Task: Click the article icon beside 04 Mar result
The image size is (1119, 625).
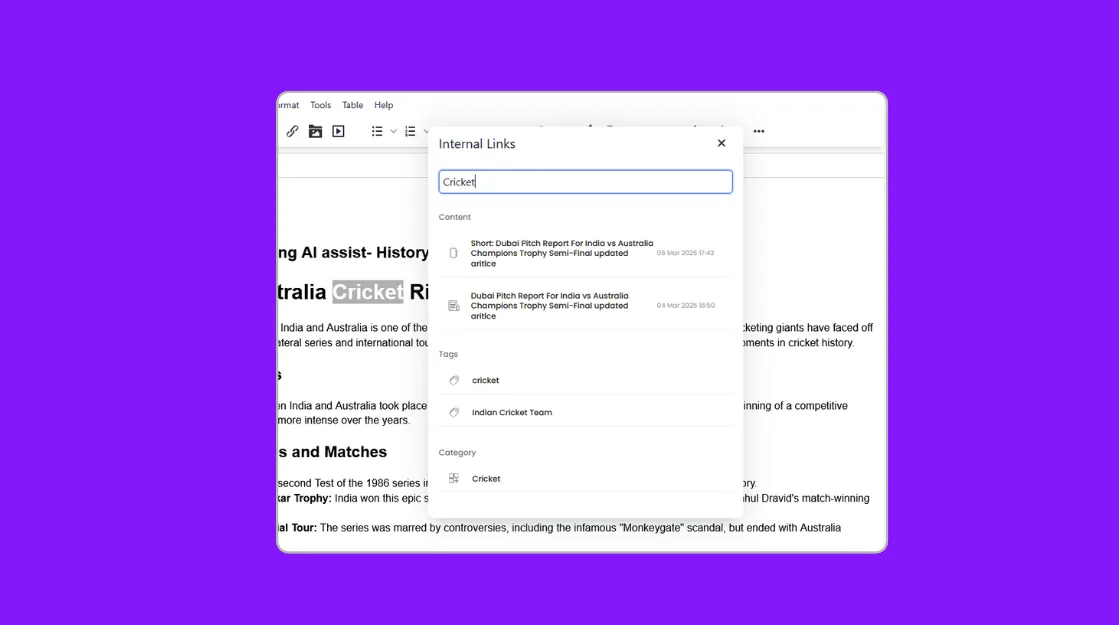Action: [453, 305]
